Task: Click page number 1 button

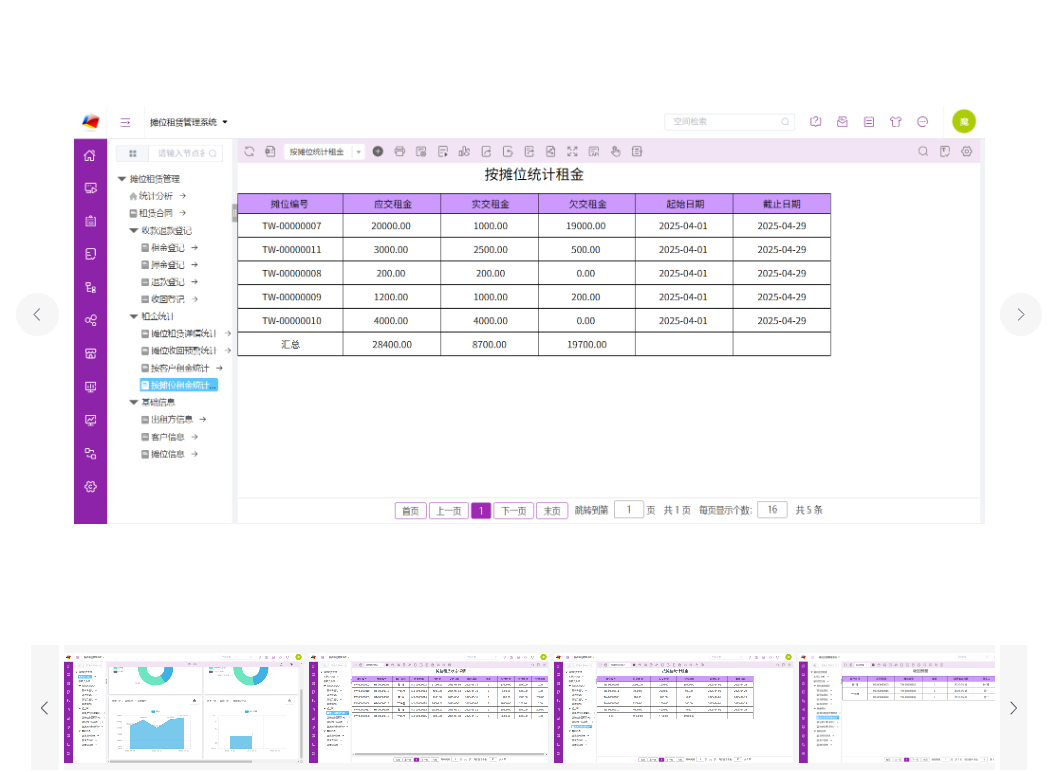Action: [x=481, y=511]
